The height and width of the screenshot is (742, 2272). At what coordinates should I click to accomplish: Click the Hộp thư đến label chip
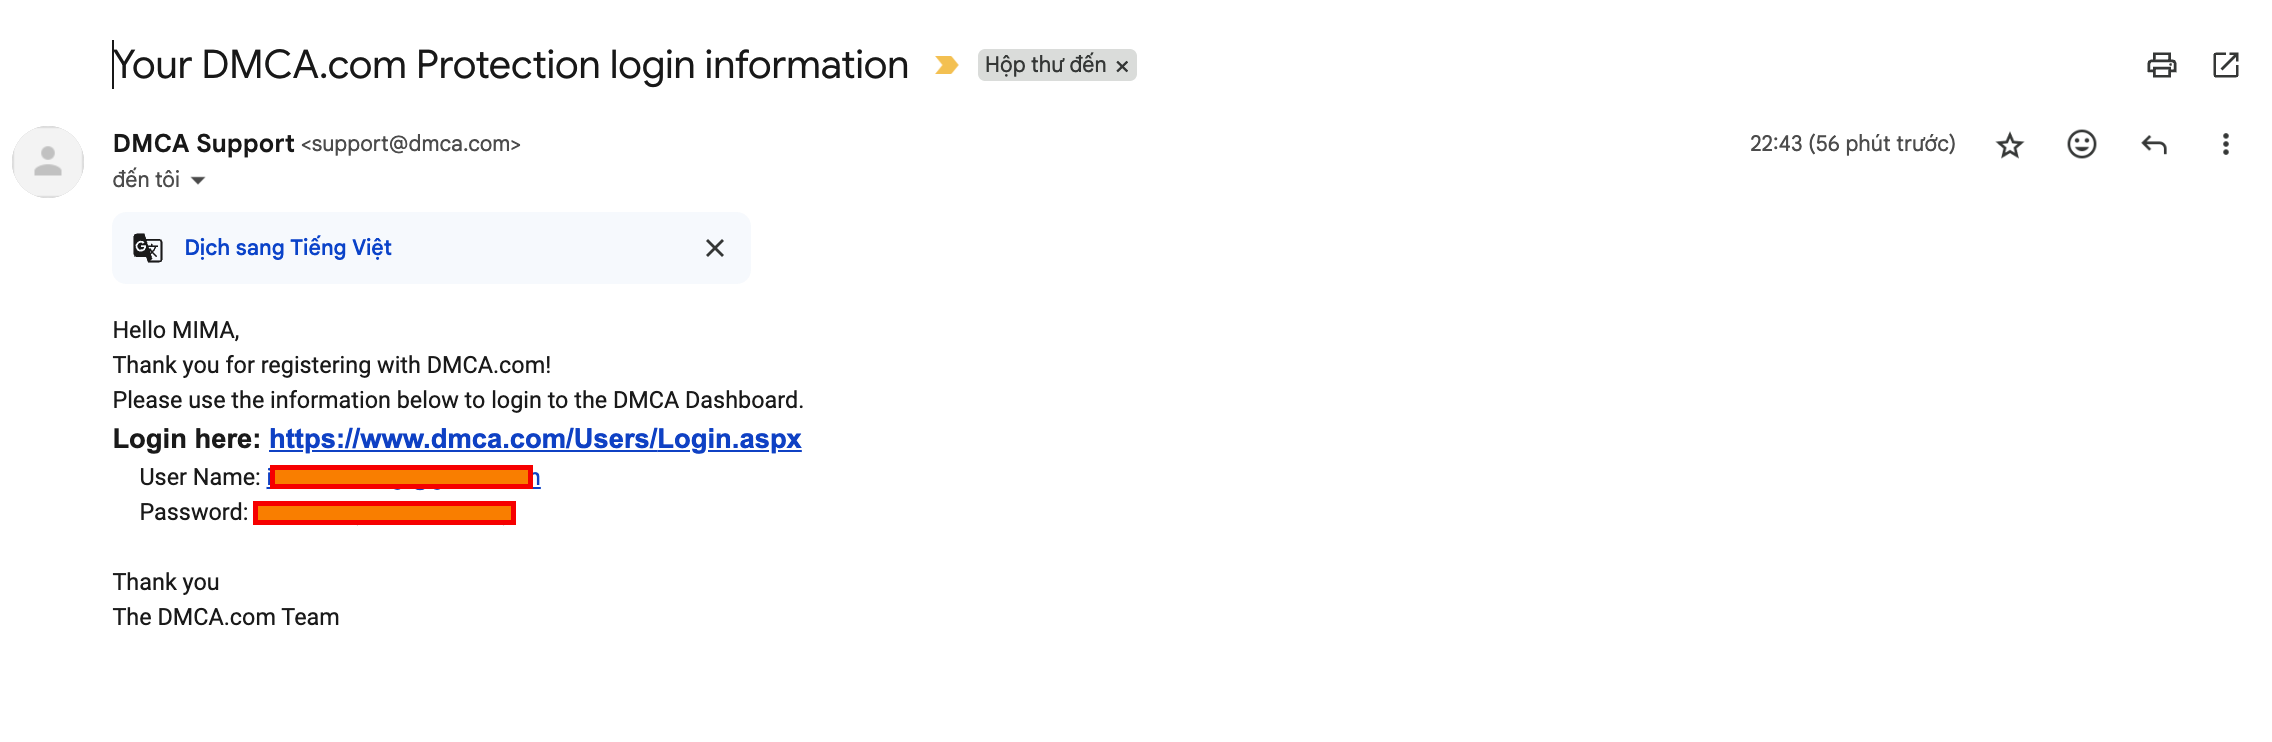1044,65
